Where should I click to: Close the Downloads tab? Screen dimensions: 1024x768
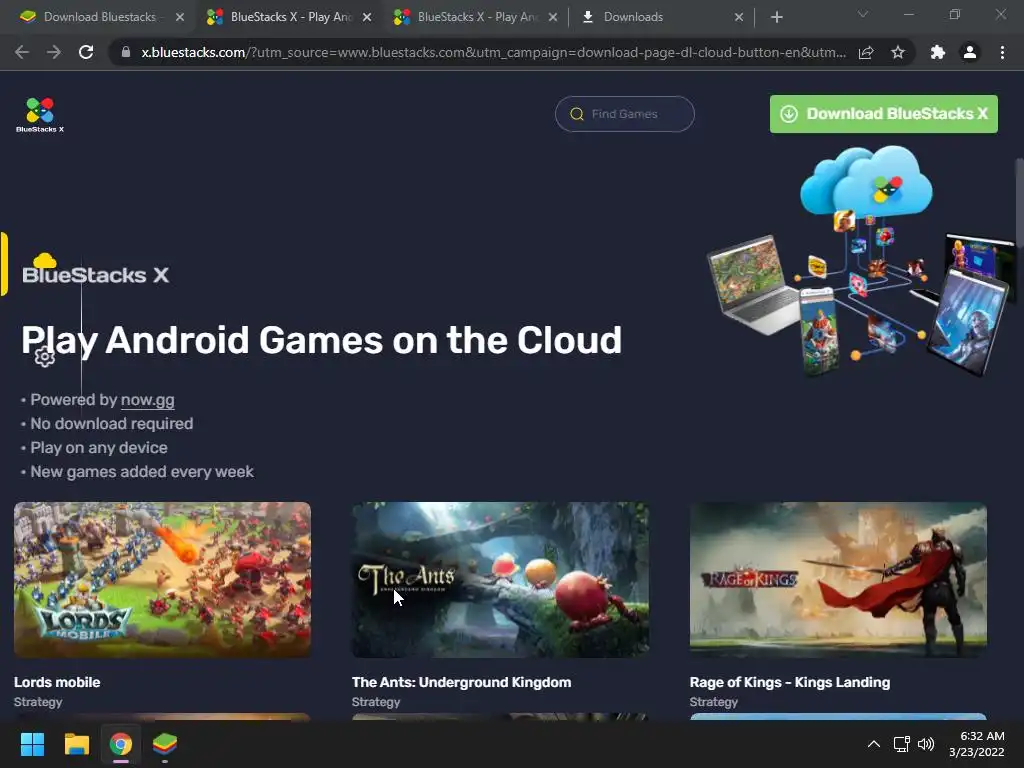coord(739,17)
